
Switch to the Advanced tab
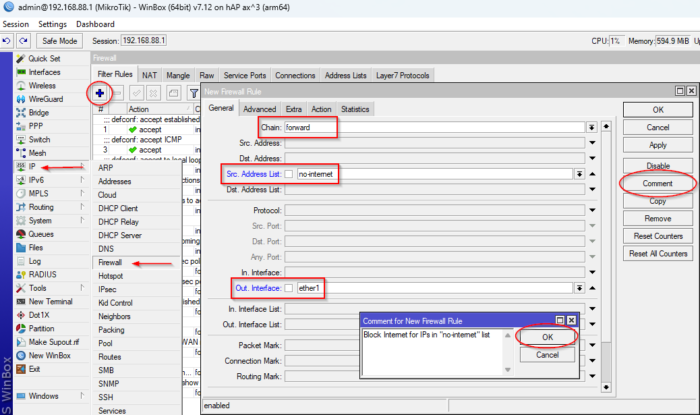[259, 109]
